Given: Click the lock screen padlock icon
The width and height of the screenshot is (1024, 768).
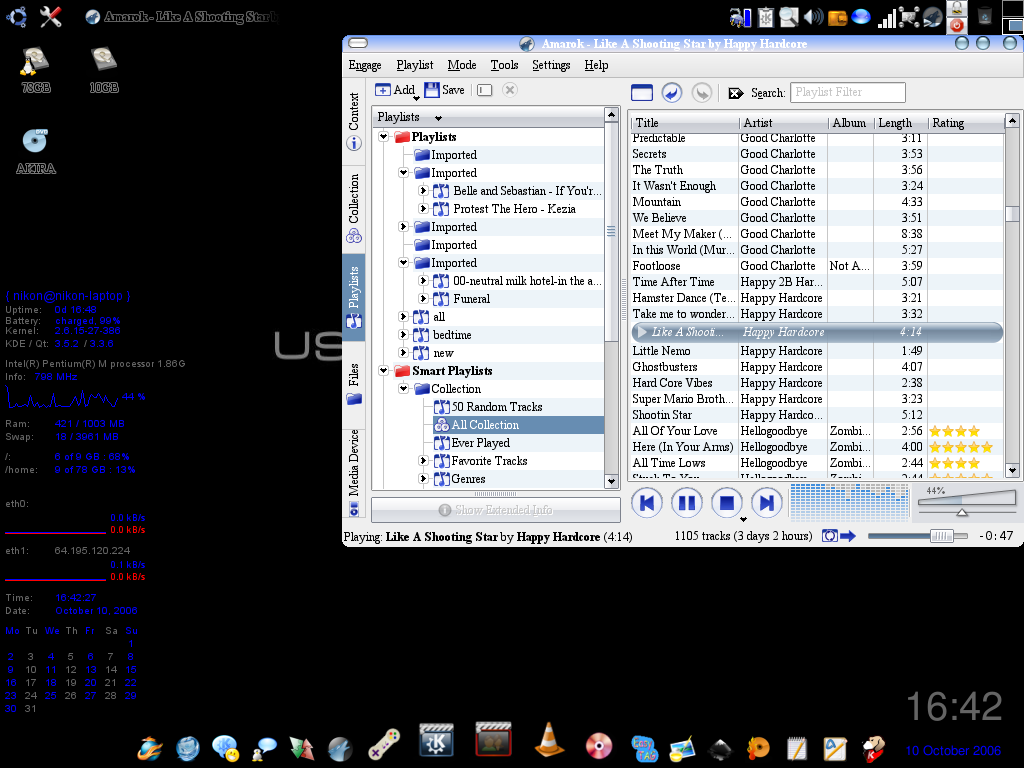Looking at the screenshot, I should [957, 8].
